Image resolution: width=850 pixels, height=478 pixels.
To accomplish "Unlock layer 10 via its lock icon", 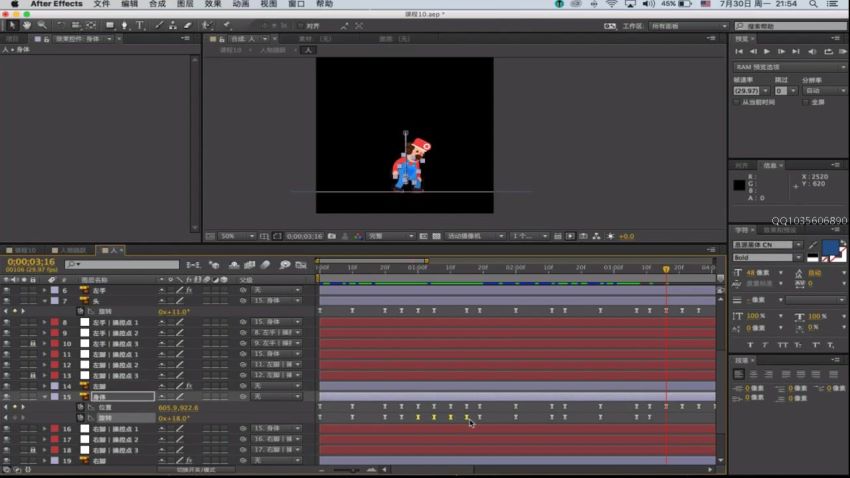I will tap(33, 344).
